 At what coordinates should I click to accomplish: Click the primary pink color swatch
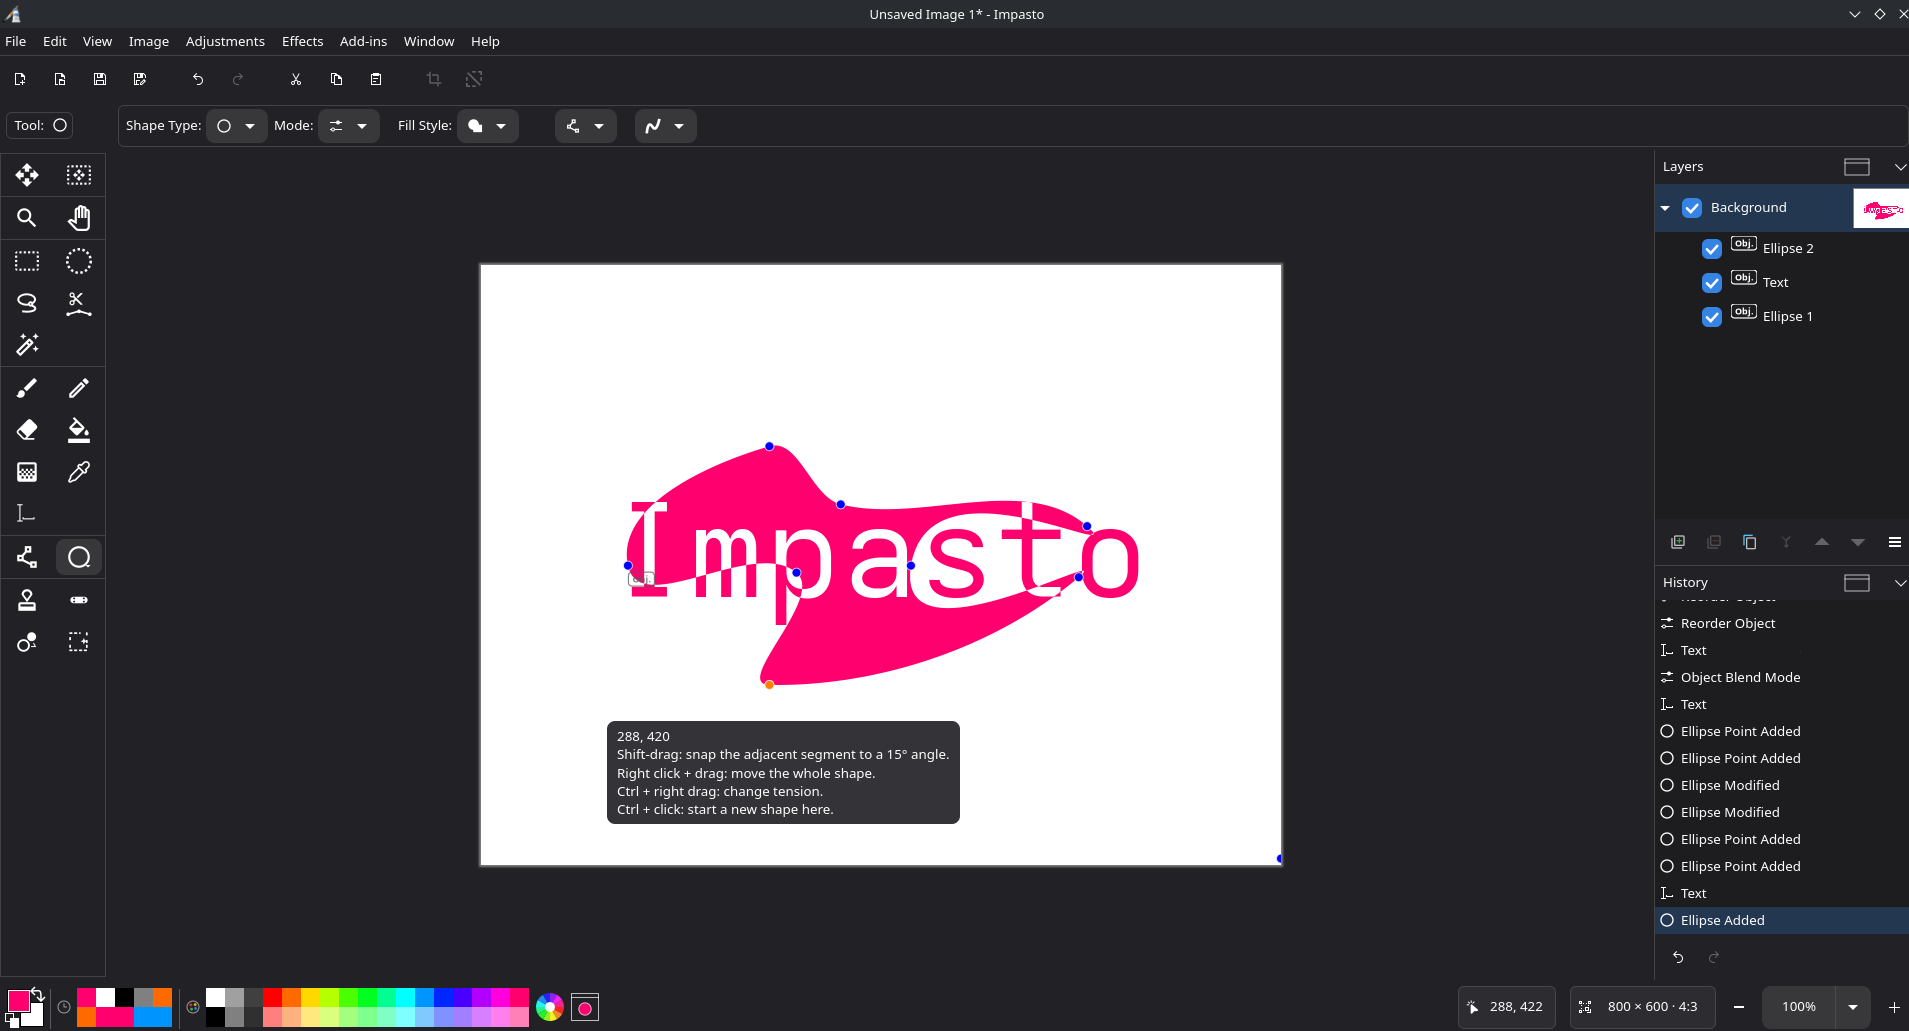[18, 1001]
